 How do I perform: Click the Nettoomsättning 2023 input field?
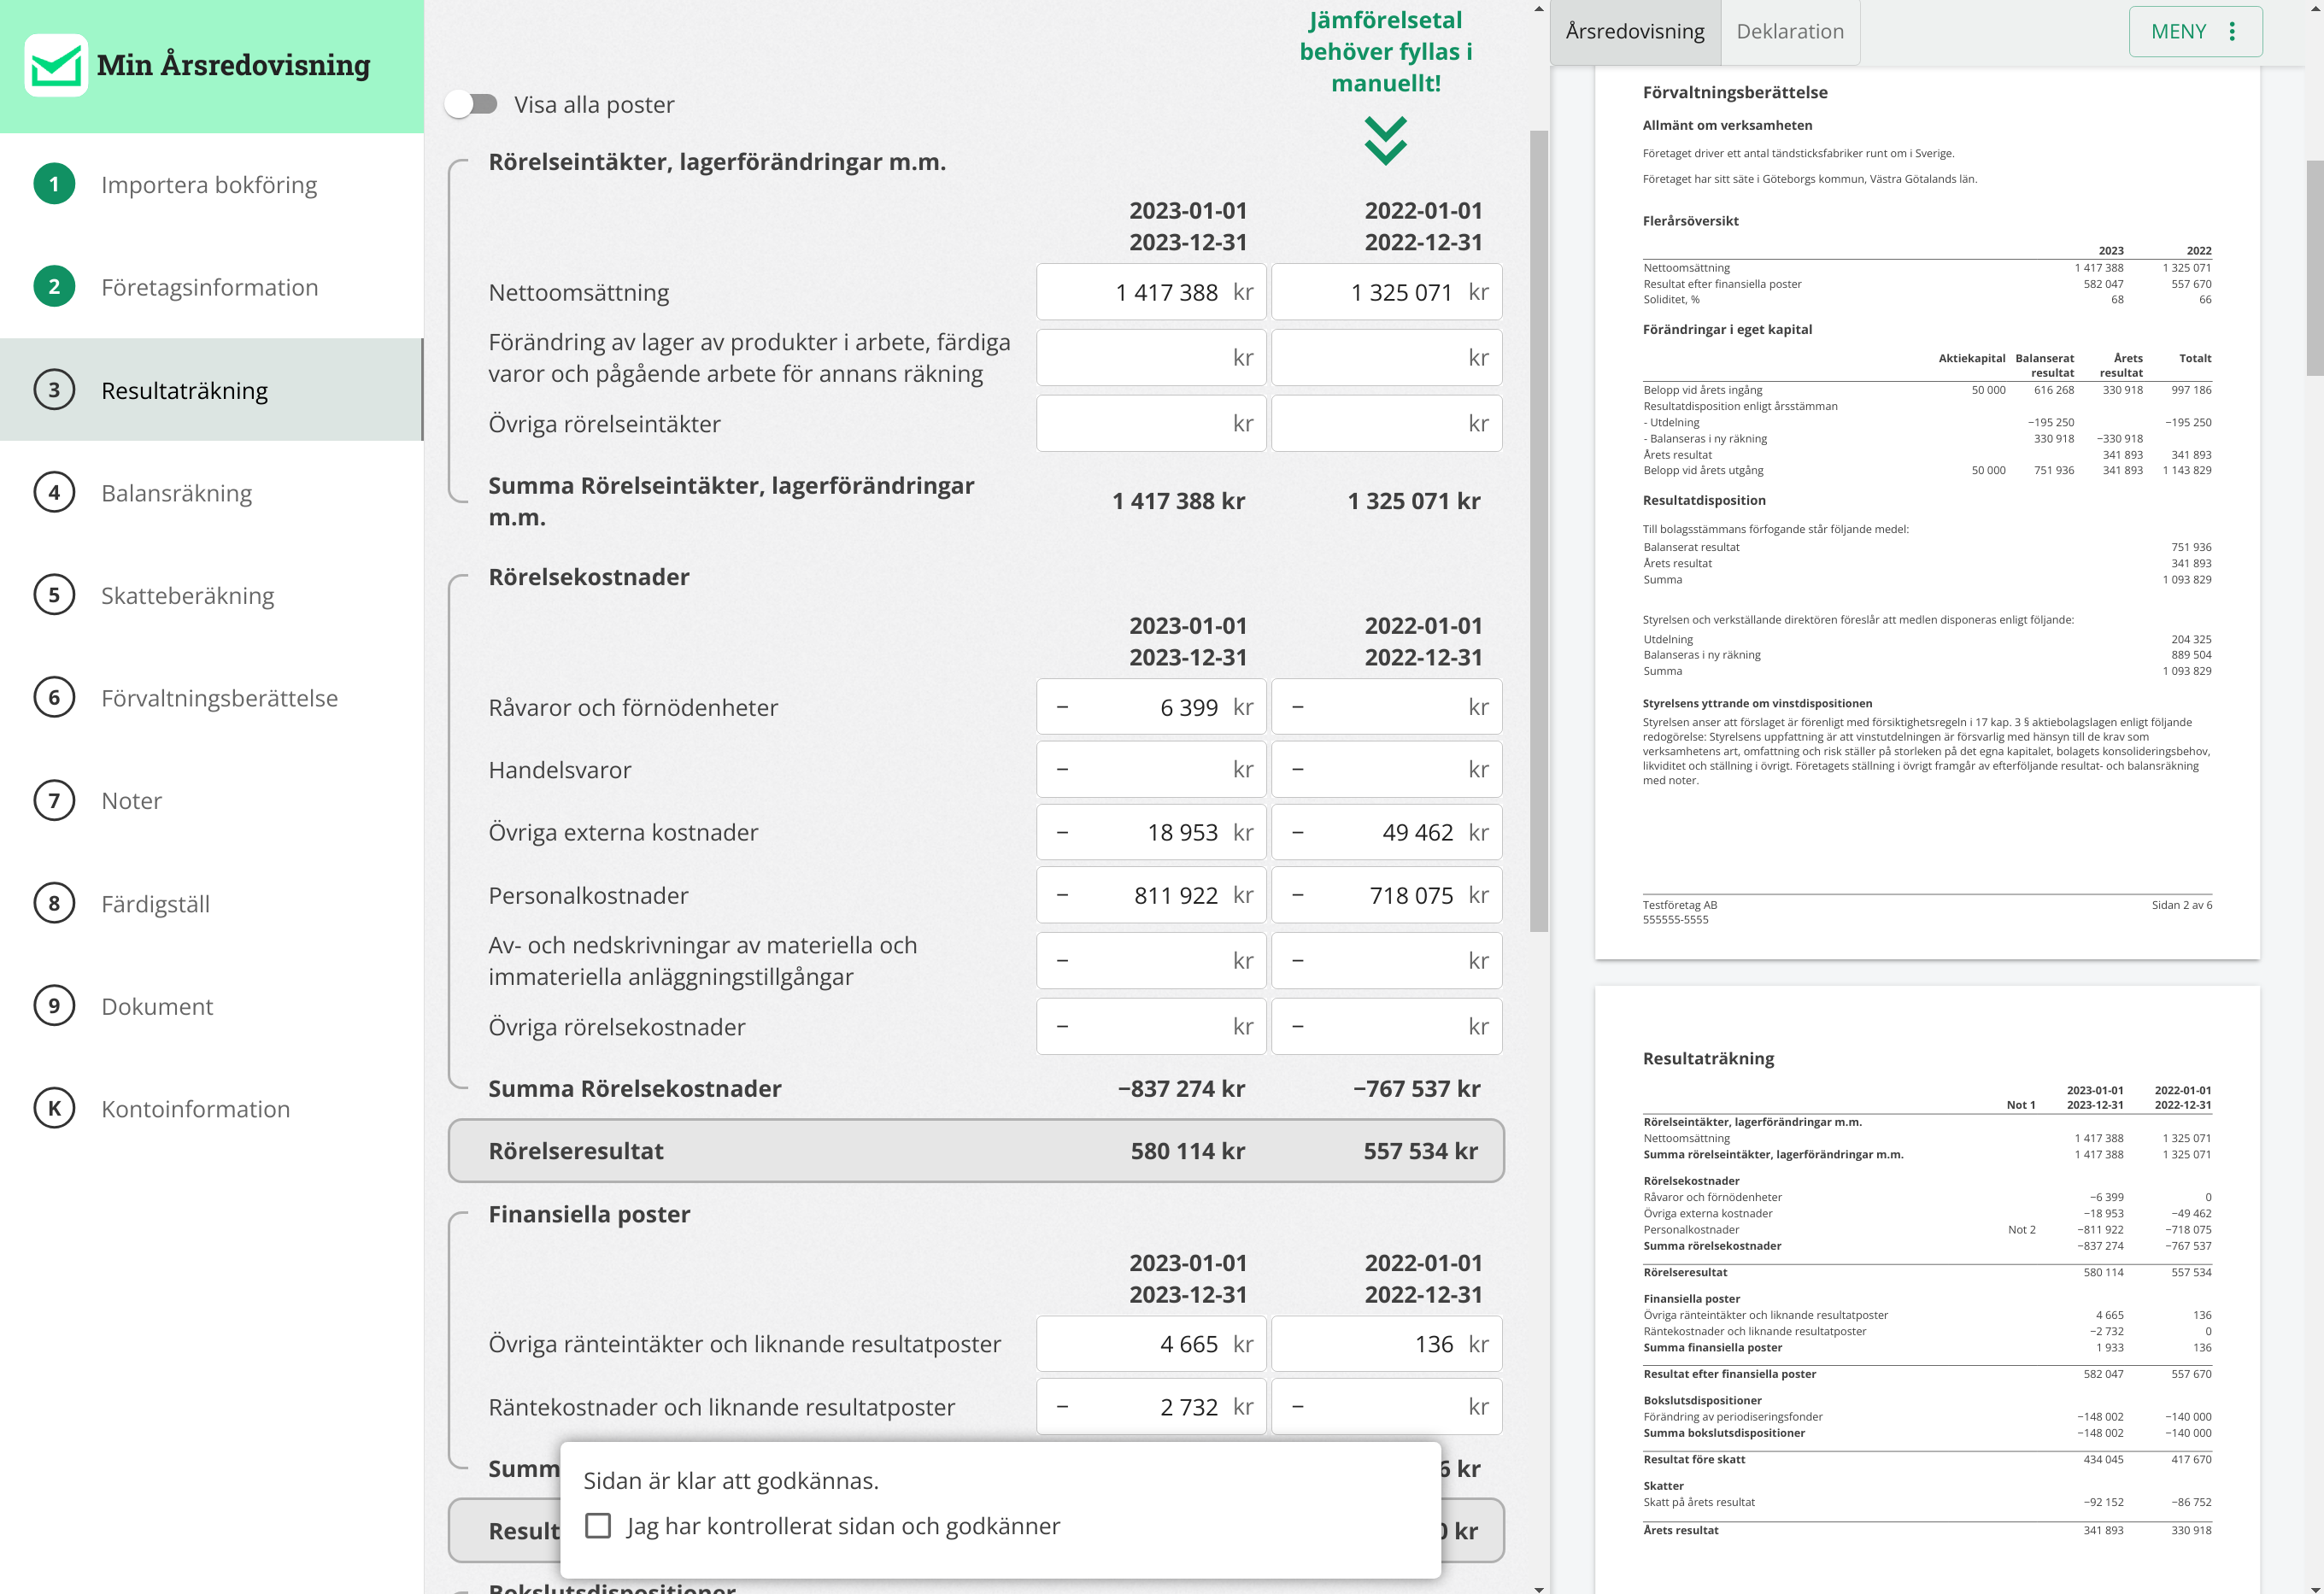1150,292
